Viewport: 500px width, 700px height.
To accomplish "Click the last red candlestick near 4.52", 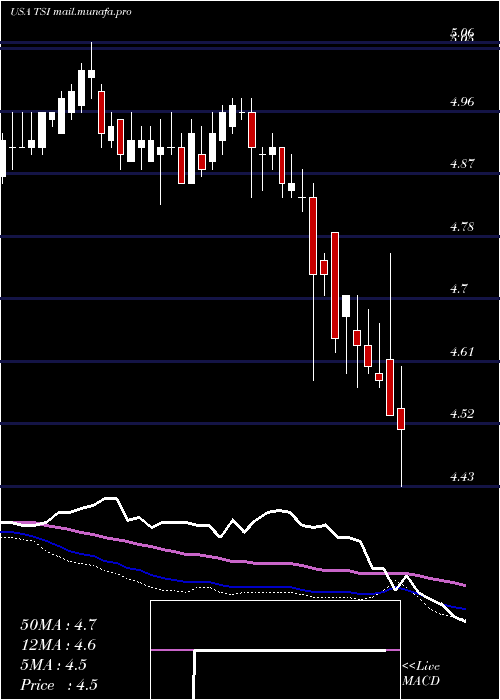I will tap(401, 419).
